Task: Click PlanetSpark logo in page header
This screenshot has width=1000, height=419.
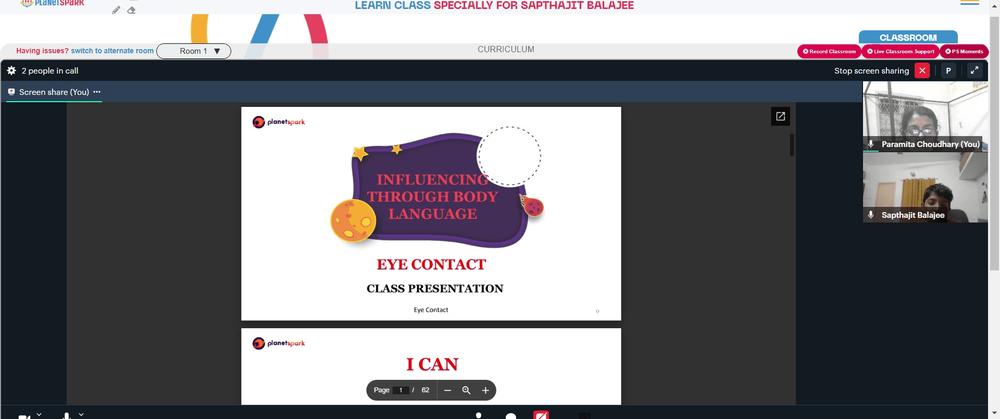Action: 53,3
